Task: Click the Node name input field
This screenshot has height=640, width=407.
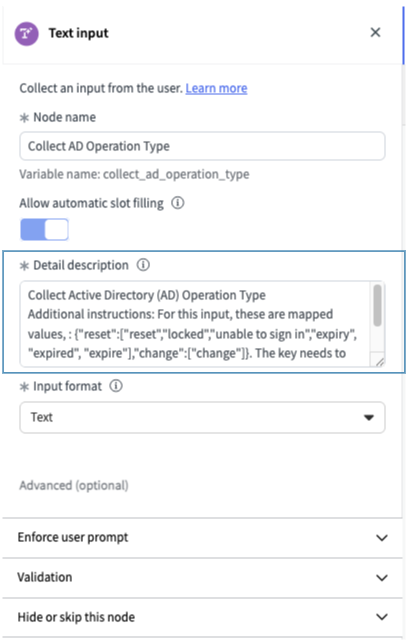Action: point(202,146)
